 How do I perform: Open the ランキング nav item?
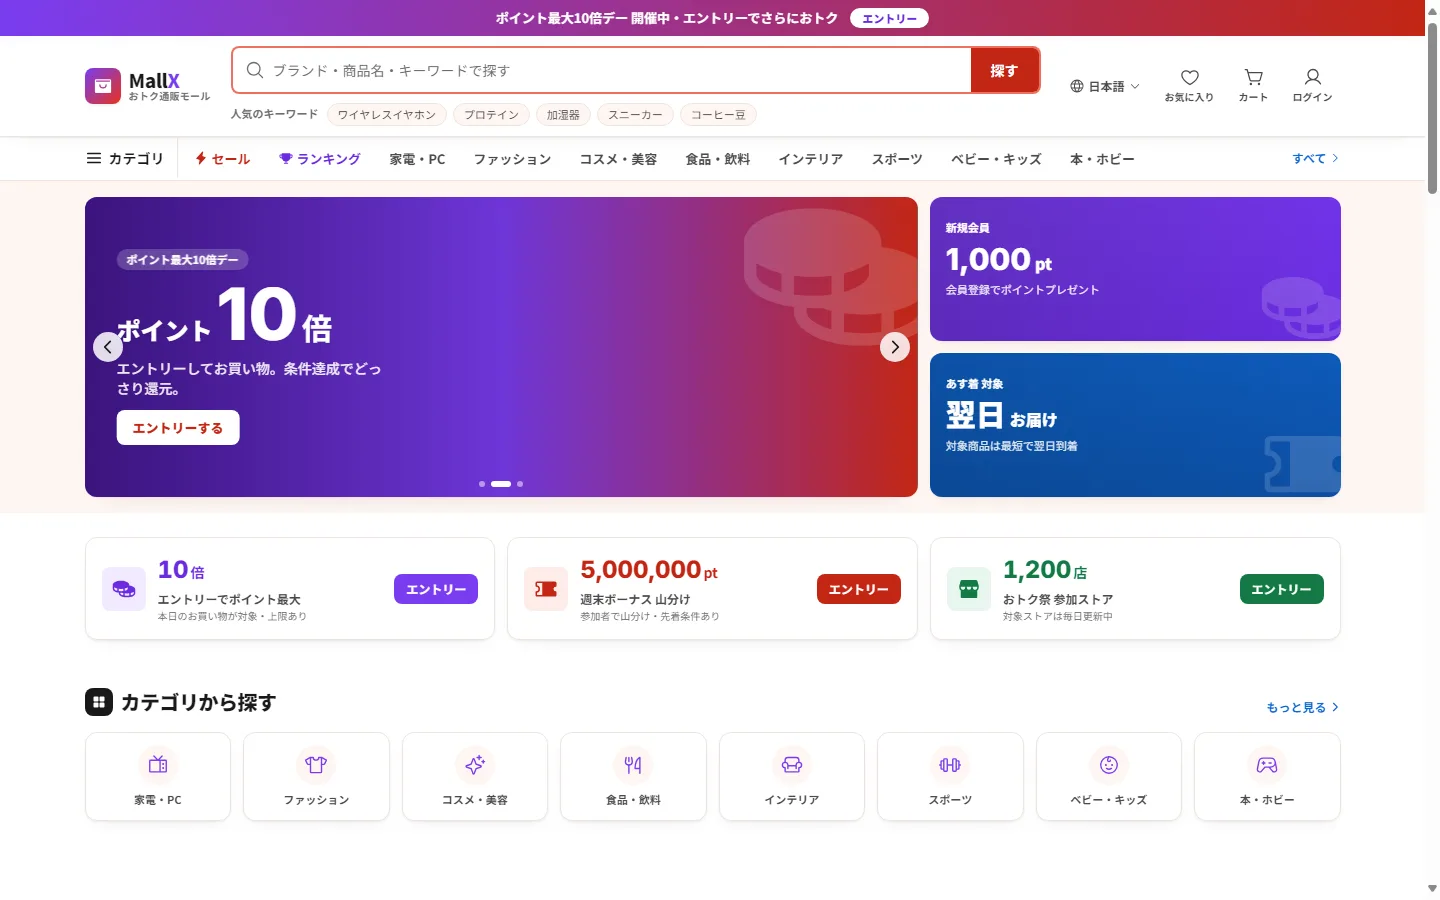[x=320, y=159]
